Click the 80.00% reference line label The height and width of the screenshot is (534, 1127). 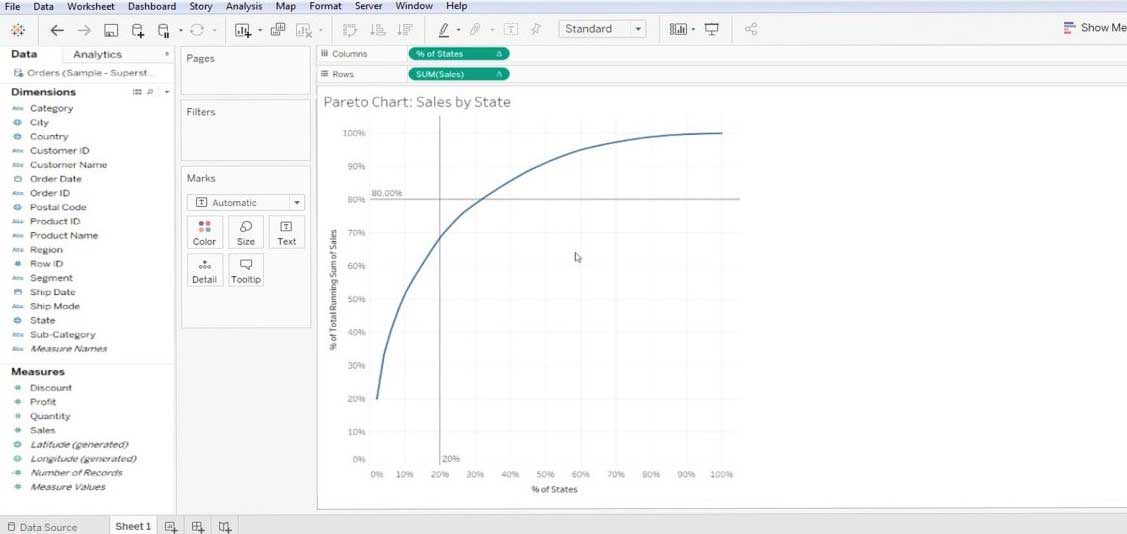tap(387, 193)
